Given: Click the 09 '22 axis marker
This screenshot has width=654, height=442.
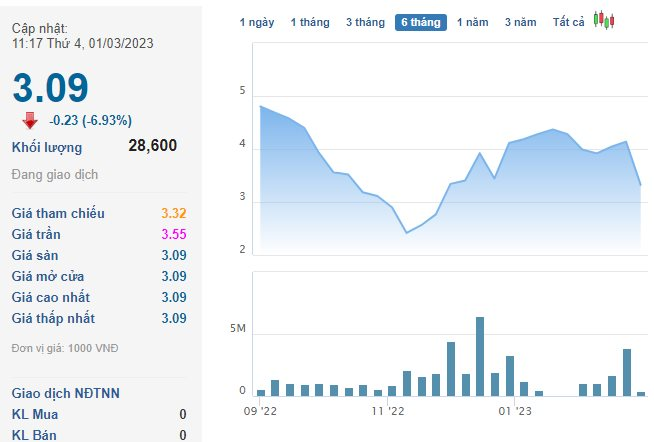Looking at the screenshot, I should click(260, 411).
